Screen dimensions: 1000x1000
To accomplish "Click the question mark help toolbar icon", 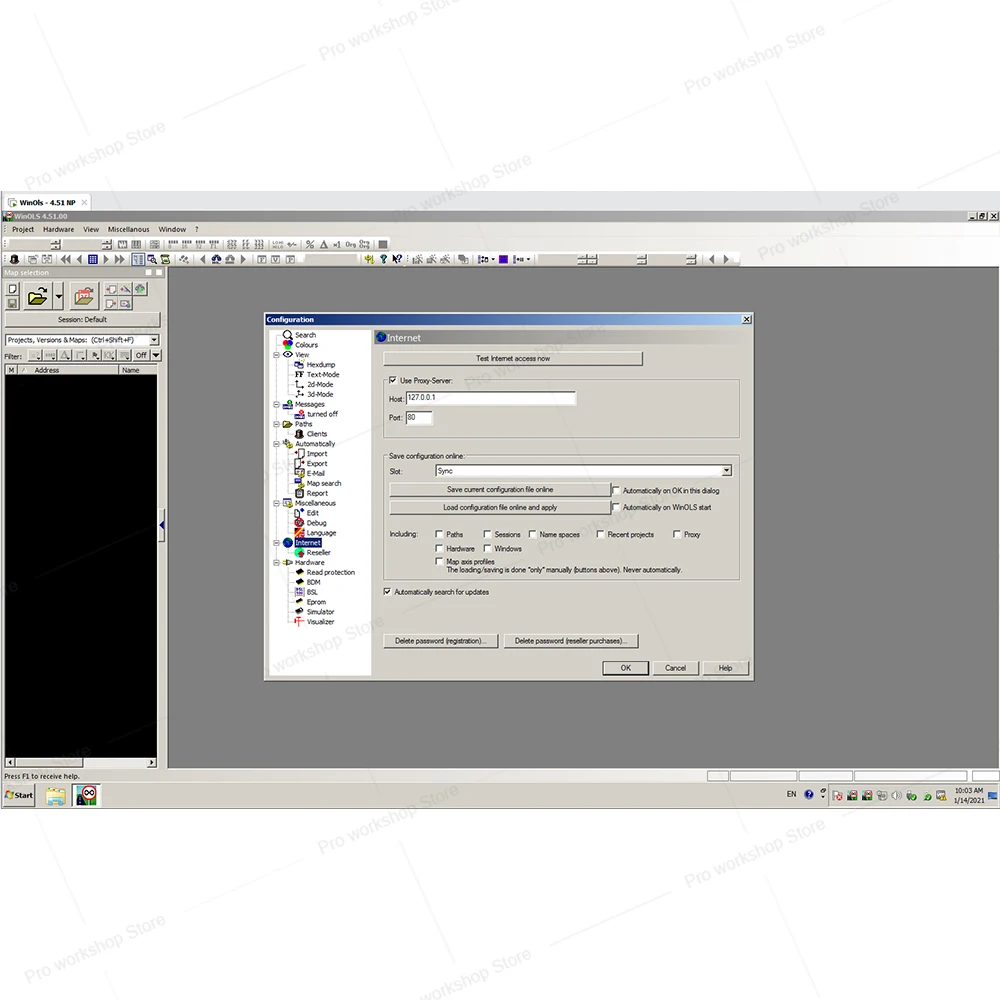I will [x=383, y=260].
